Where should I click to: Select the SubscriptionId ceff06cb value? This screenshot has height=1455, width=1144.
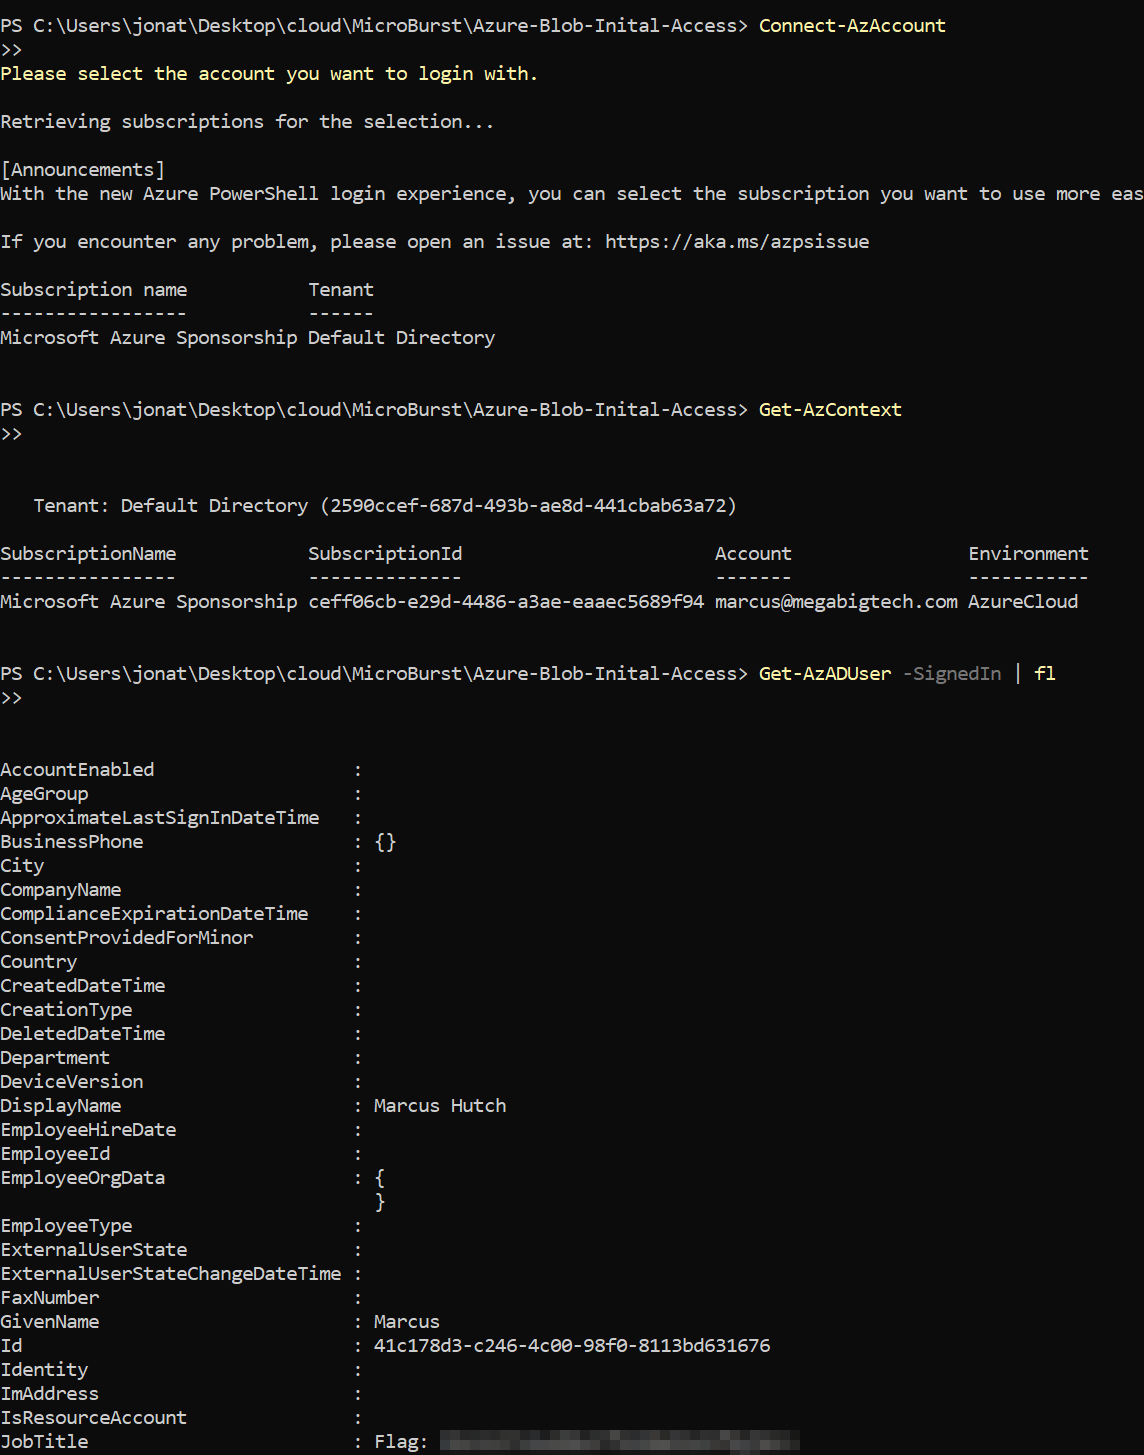pyautogui.click(x=505, y=601)
